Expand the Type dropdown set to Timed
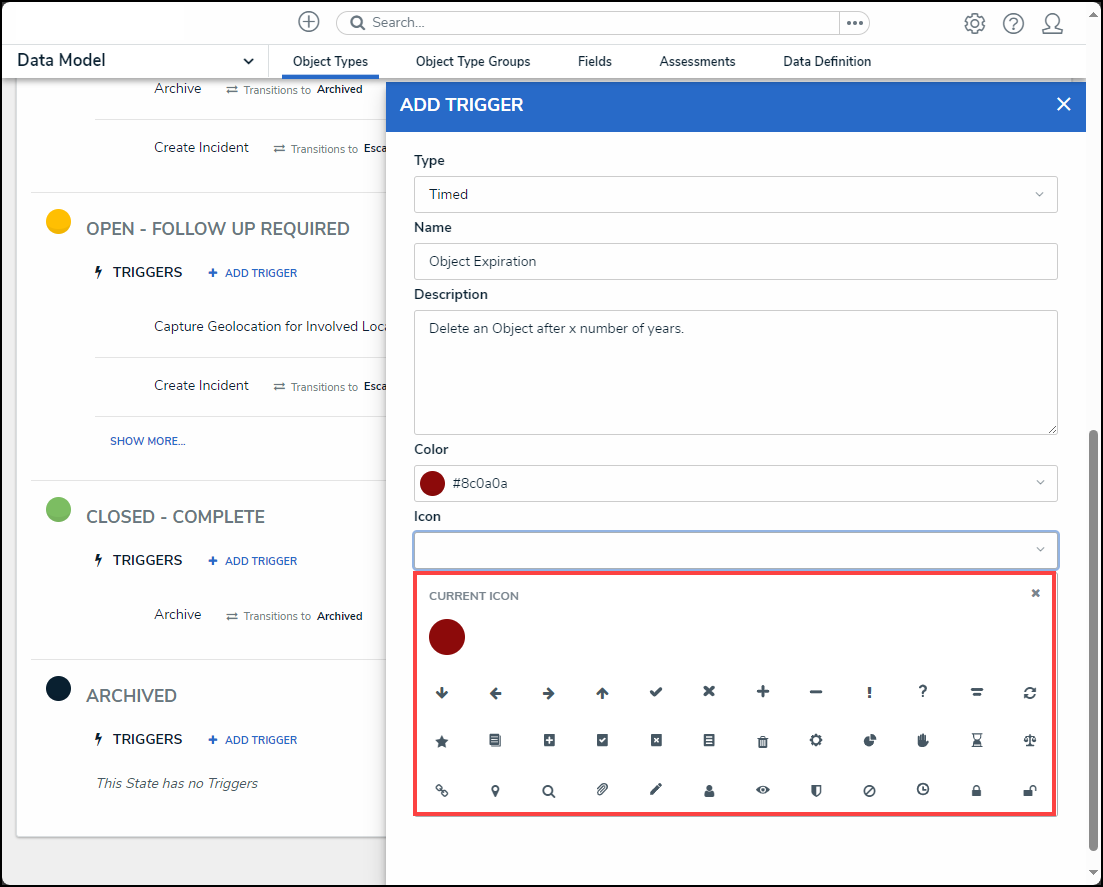1103x887 pixels. click(735, 194)
